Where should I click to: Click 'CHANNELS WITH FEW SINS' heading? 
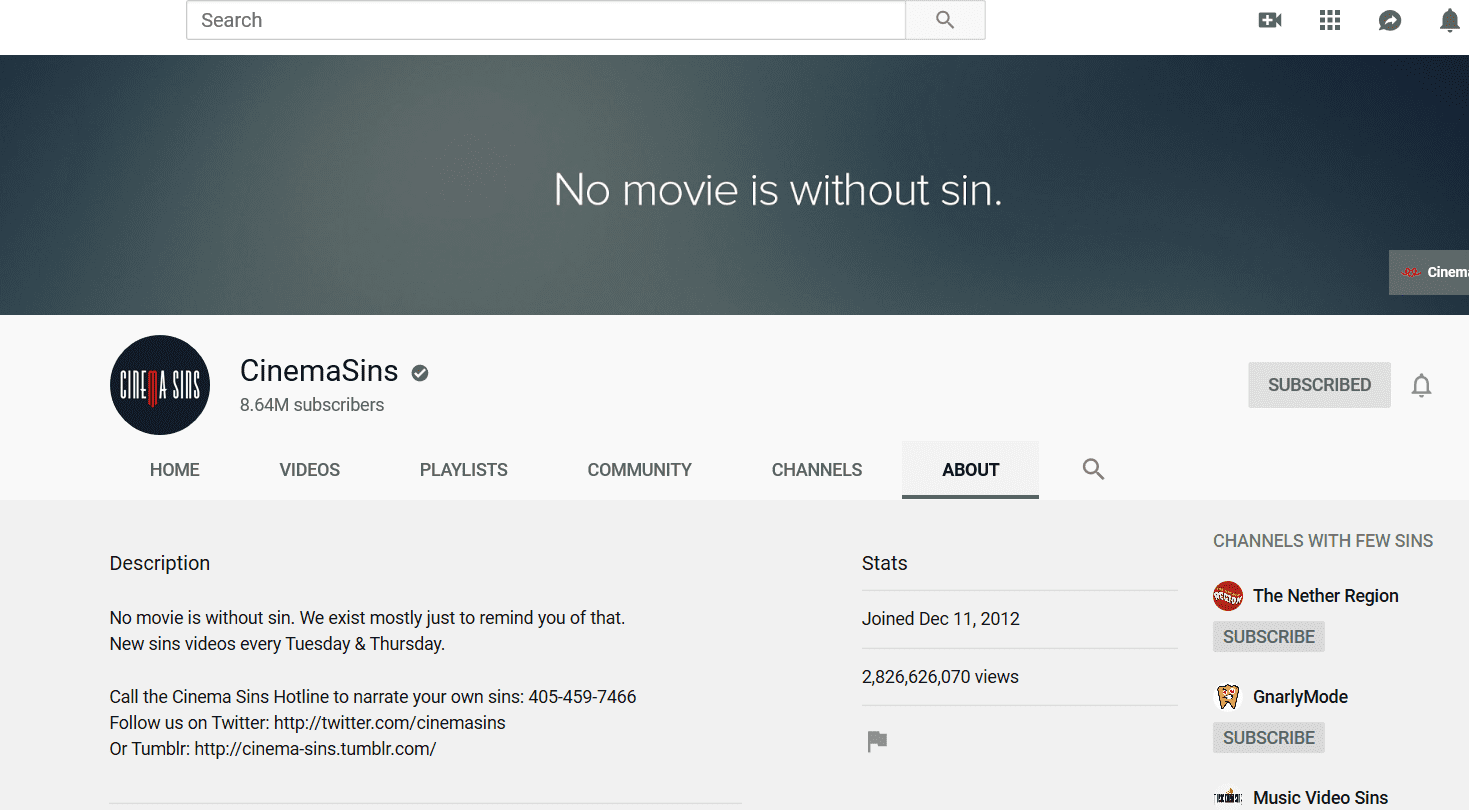(1323, 541)
